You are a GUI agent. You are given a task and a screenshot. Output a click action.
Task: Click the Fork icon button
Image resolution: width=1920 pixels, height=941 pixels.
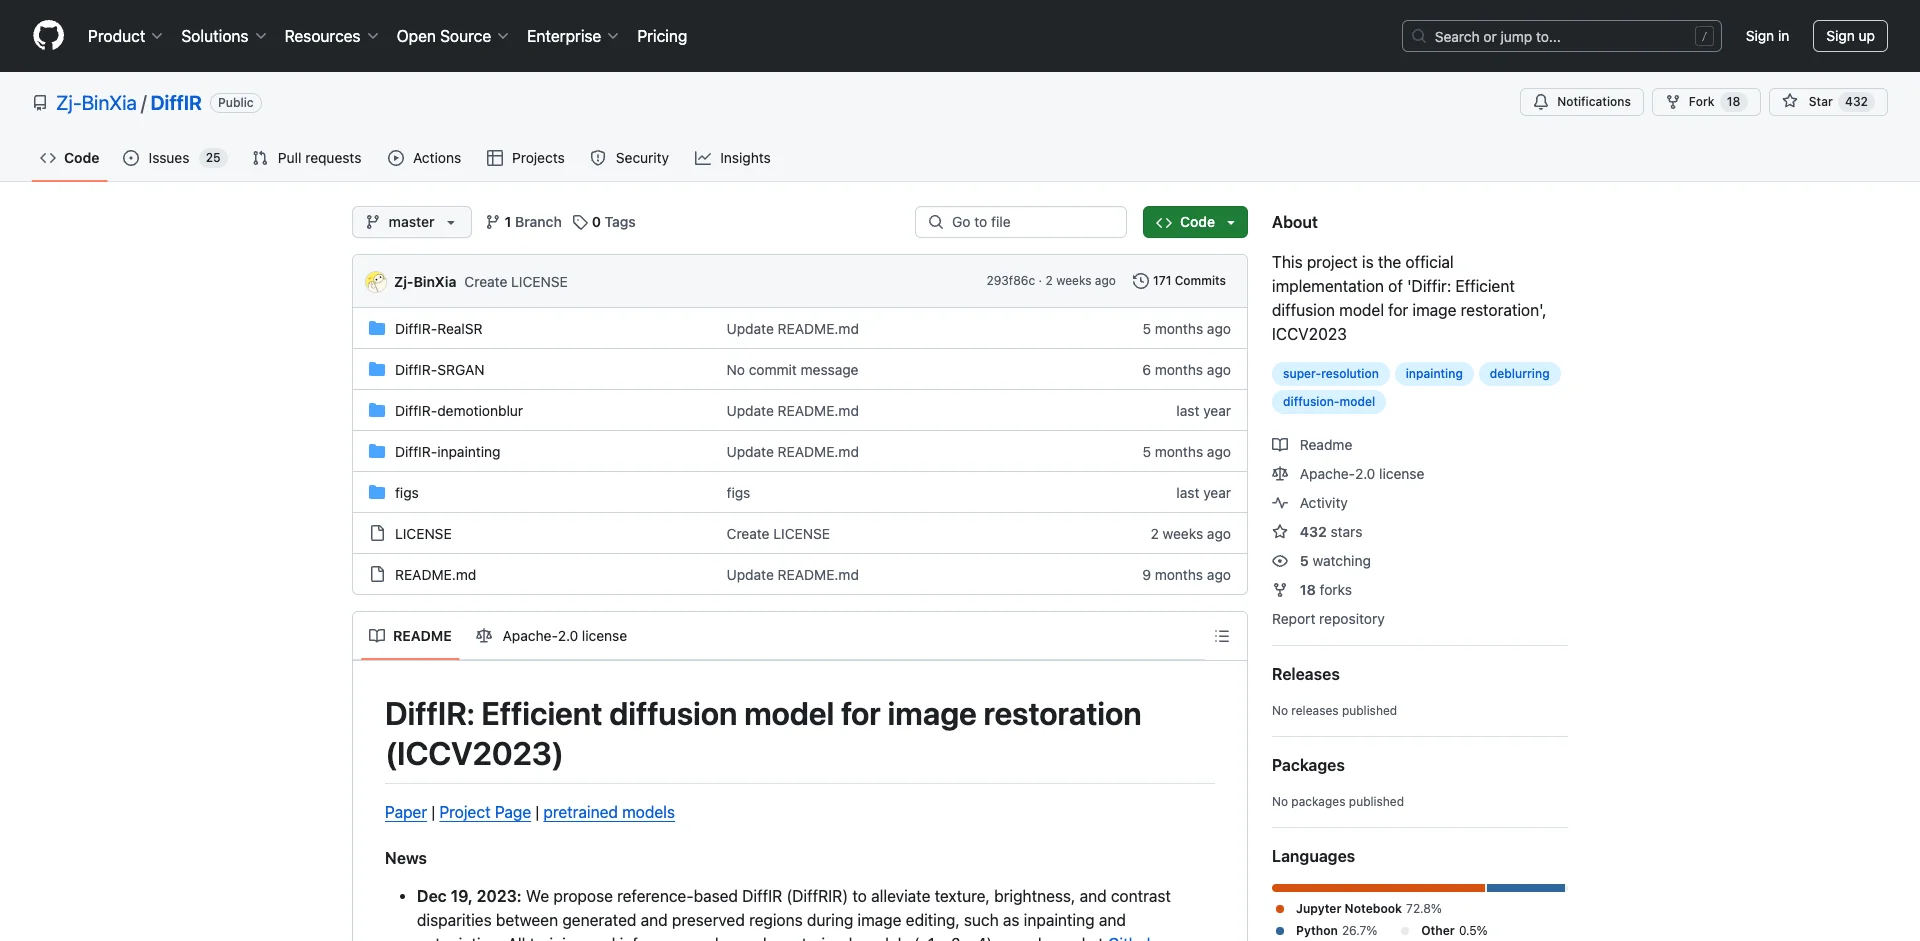(x=1673, y=102)
